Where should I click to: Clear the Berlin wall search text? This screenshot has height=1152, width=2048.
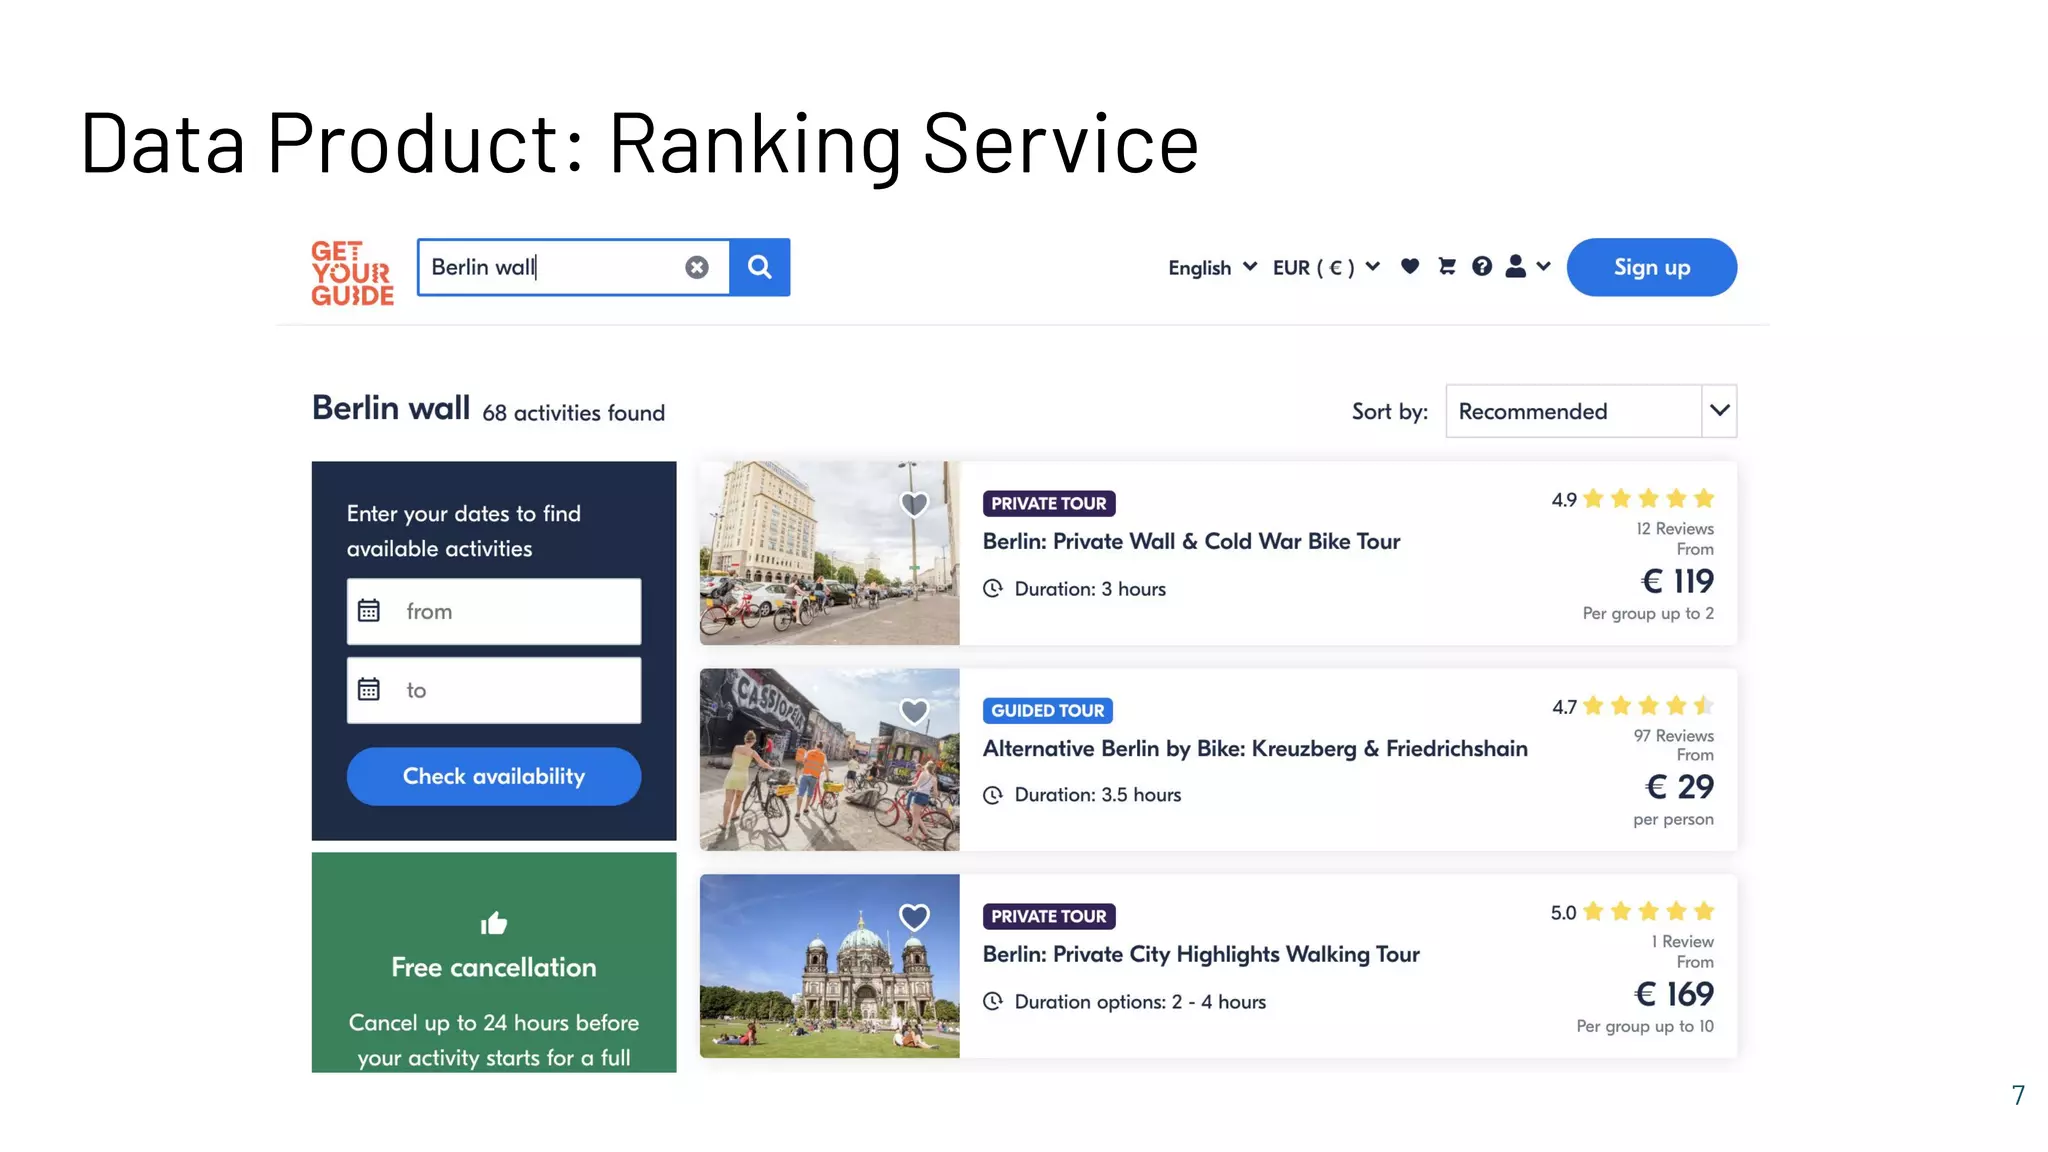click(697, 267)
